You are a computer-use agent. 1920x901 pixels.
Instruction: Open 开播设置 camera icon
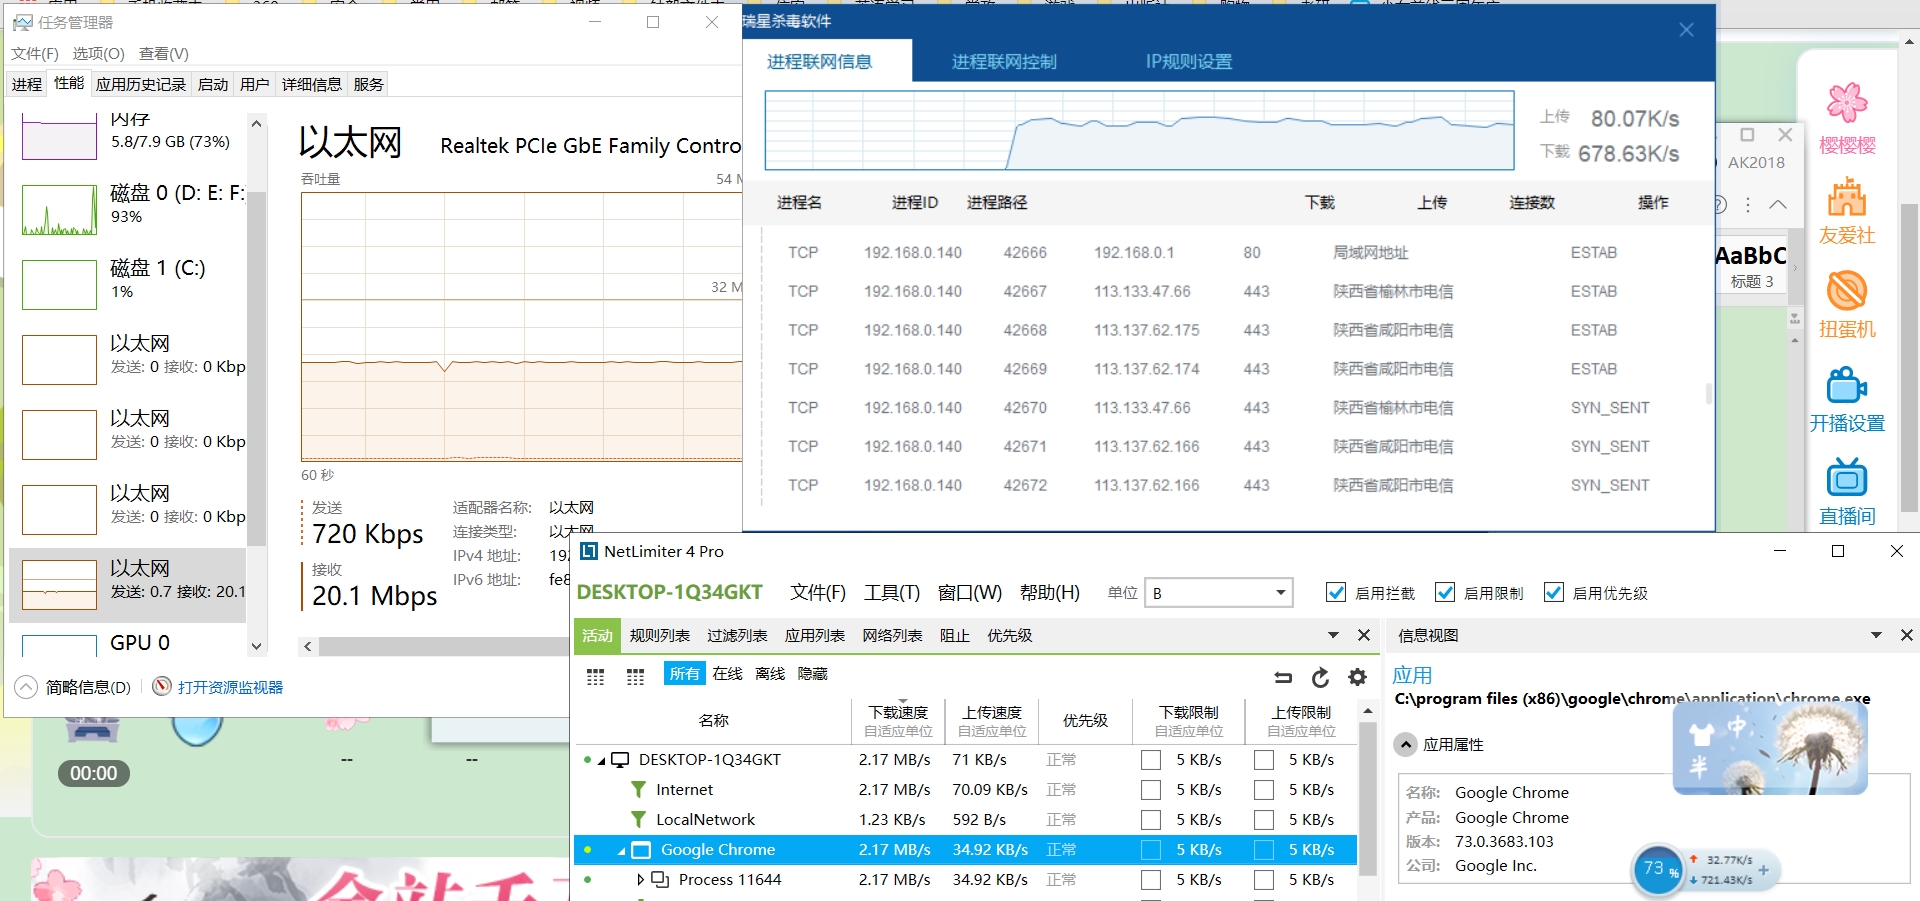click(x=1846, y=385)
